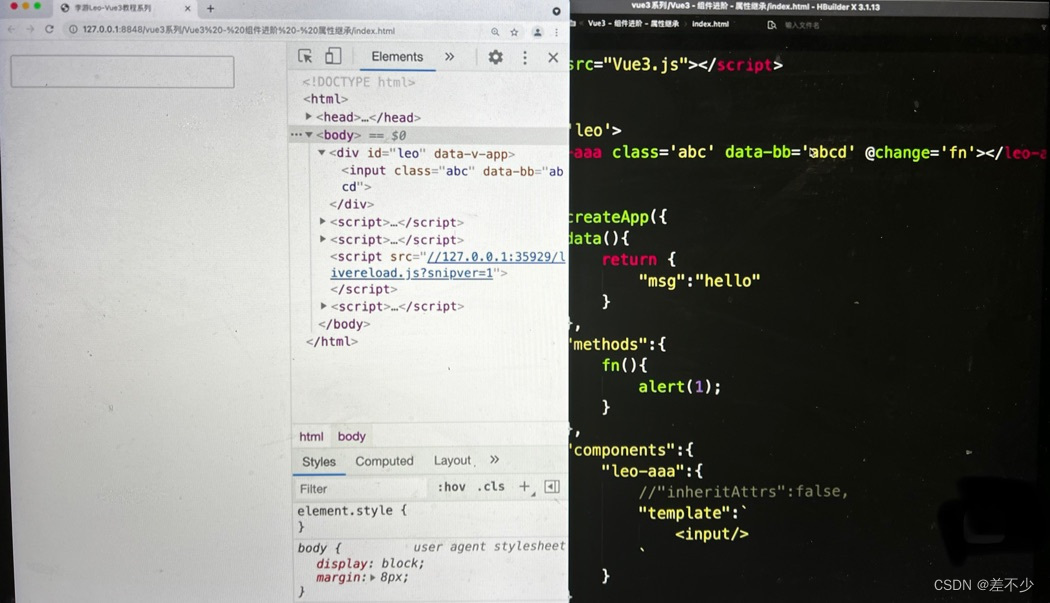Click the "msg":"hello" line in editor
Viewport: 1050px width, 603px height.
[699, 281]
